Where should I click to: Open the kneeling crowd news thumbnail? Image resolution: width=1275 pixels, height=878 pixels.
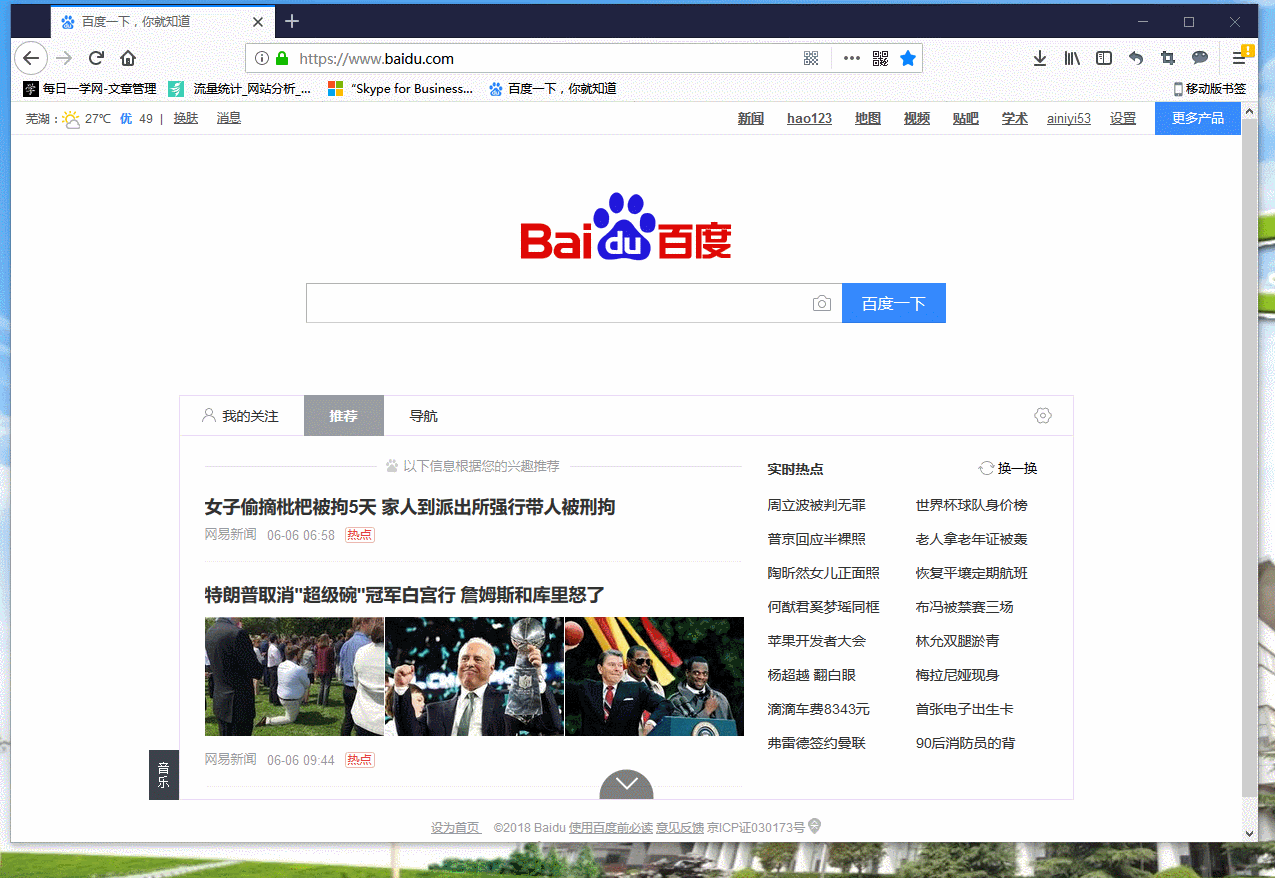tap(294, 677)
